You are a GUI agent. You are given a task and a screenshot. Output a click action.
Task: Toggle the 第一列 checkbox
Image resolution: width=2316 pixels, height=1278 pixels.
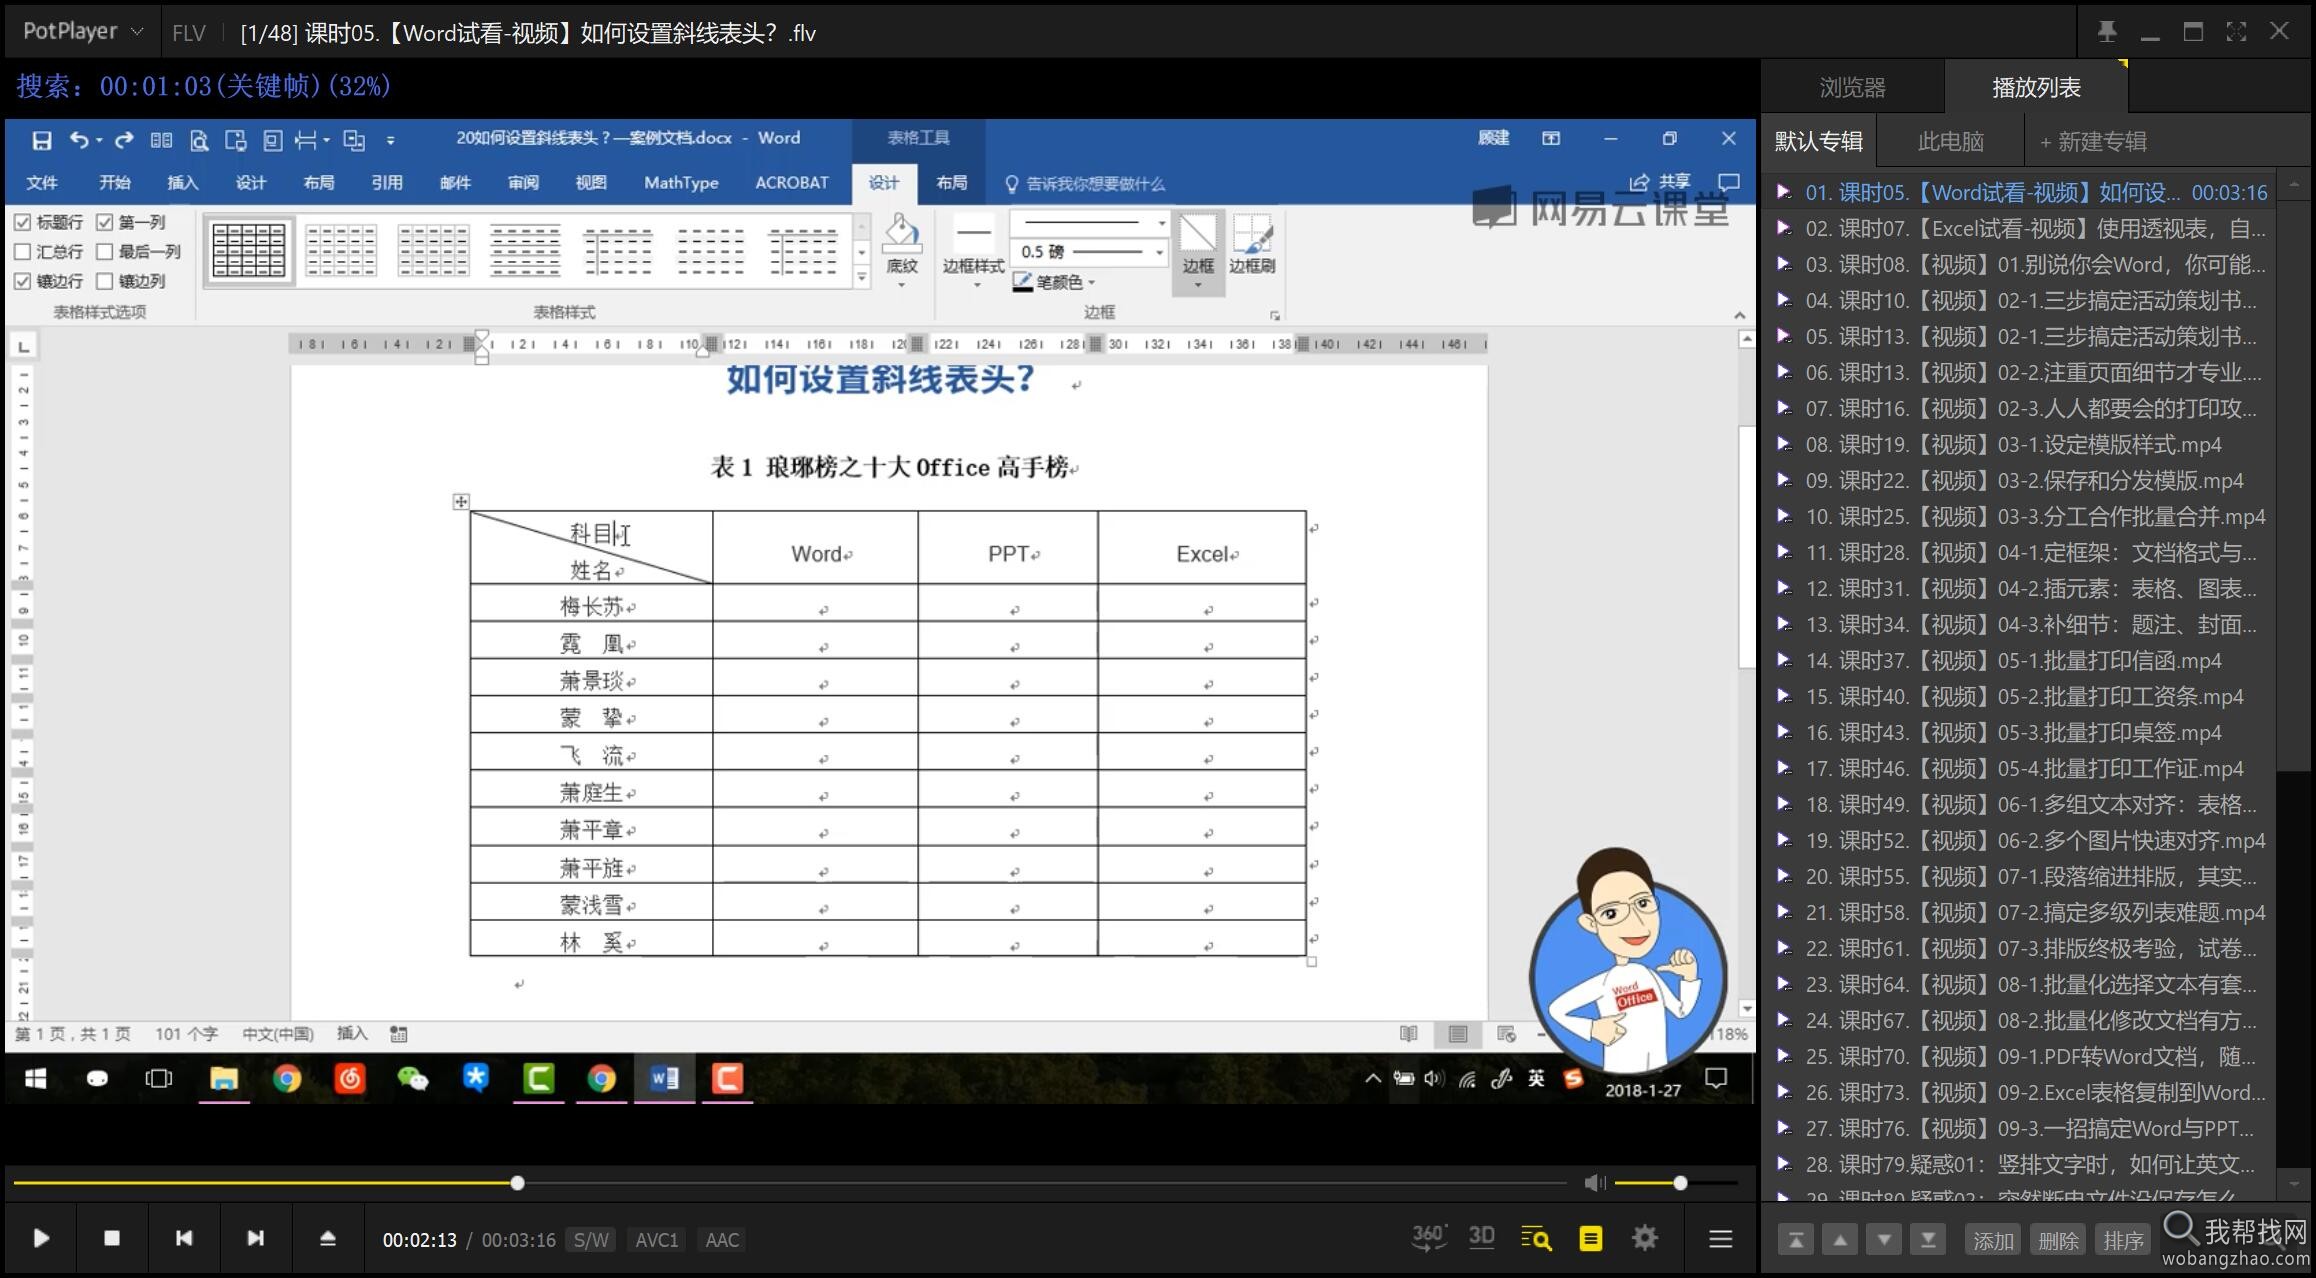(x=105, y=222)
